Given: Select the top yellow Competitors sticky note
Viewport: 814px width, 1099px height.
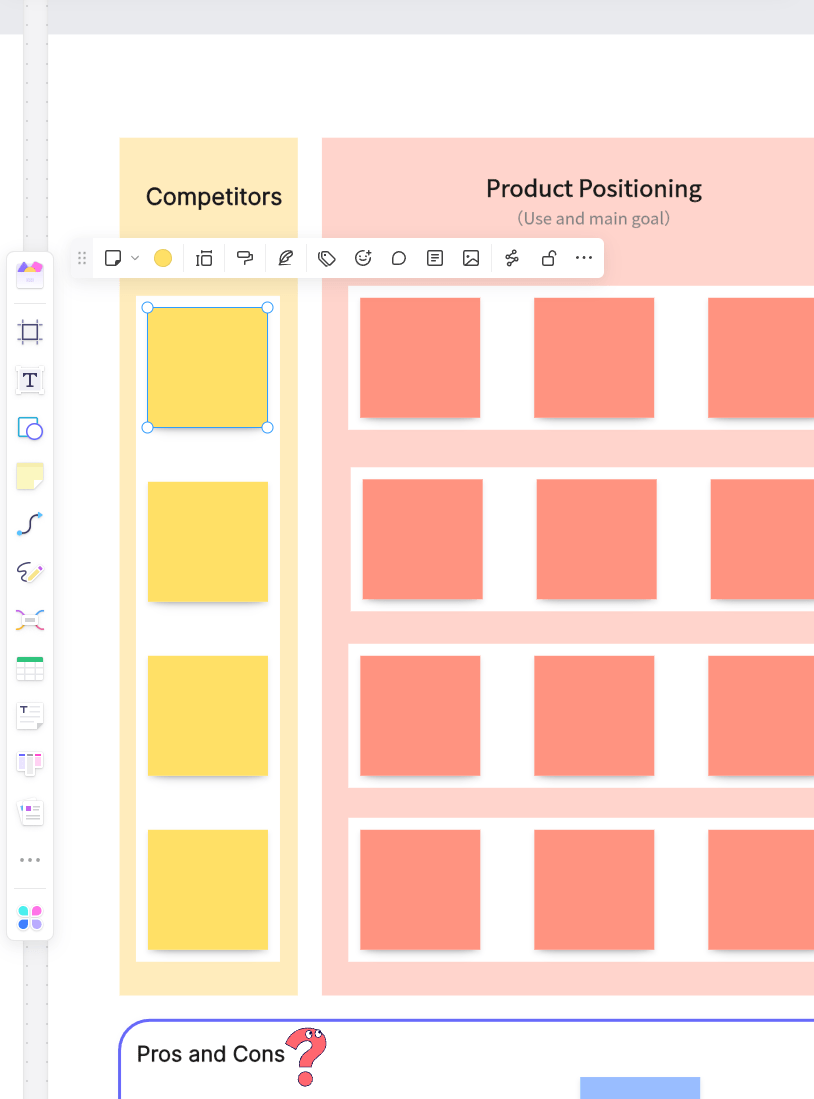Looking at the screenshot, I should (x=207, y=367).
